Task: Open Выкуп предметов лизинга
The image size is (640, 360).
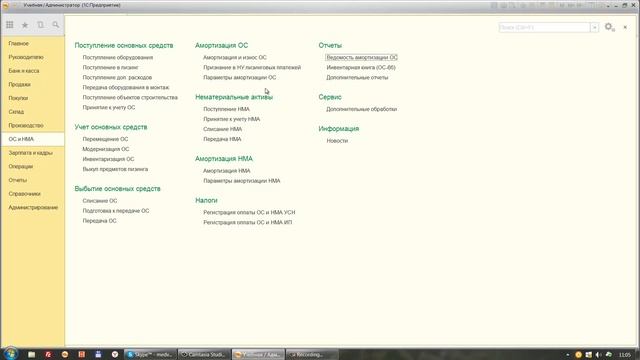Action: pos(116,169)
